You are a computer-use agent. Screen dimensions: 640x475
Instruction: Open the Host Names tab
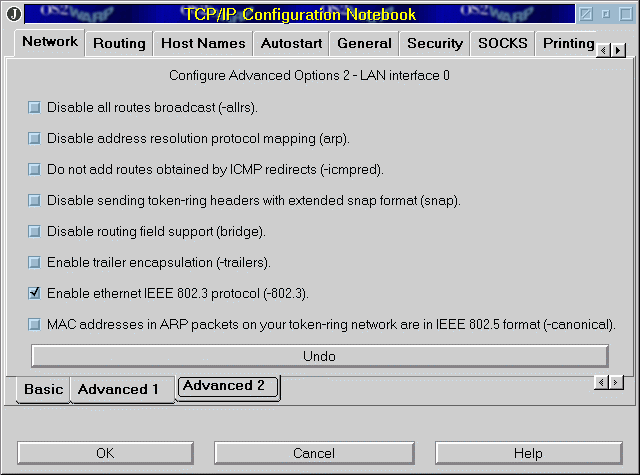click(203, 43)
